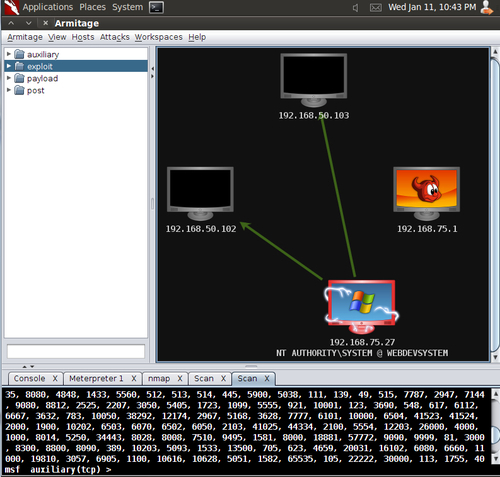This screenshot has width=500, height=477.
Task: Select compromised Windows host 192.168.75.27
Action: (x=362, y=307)
